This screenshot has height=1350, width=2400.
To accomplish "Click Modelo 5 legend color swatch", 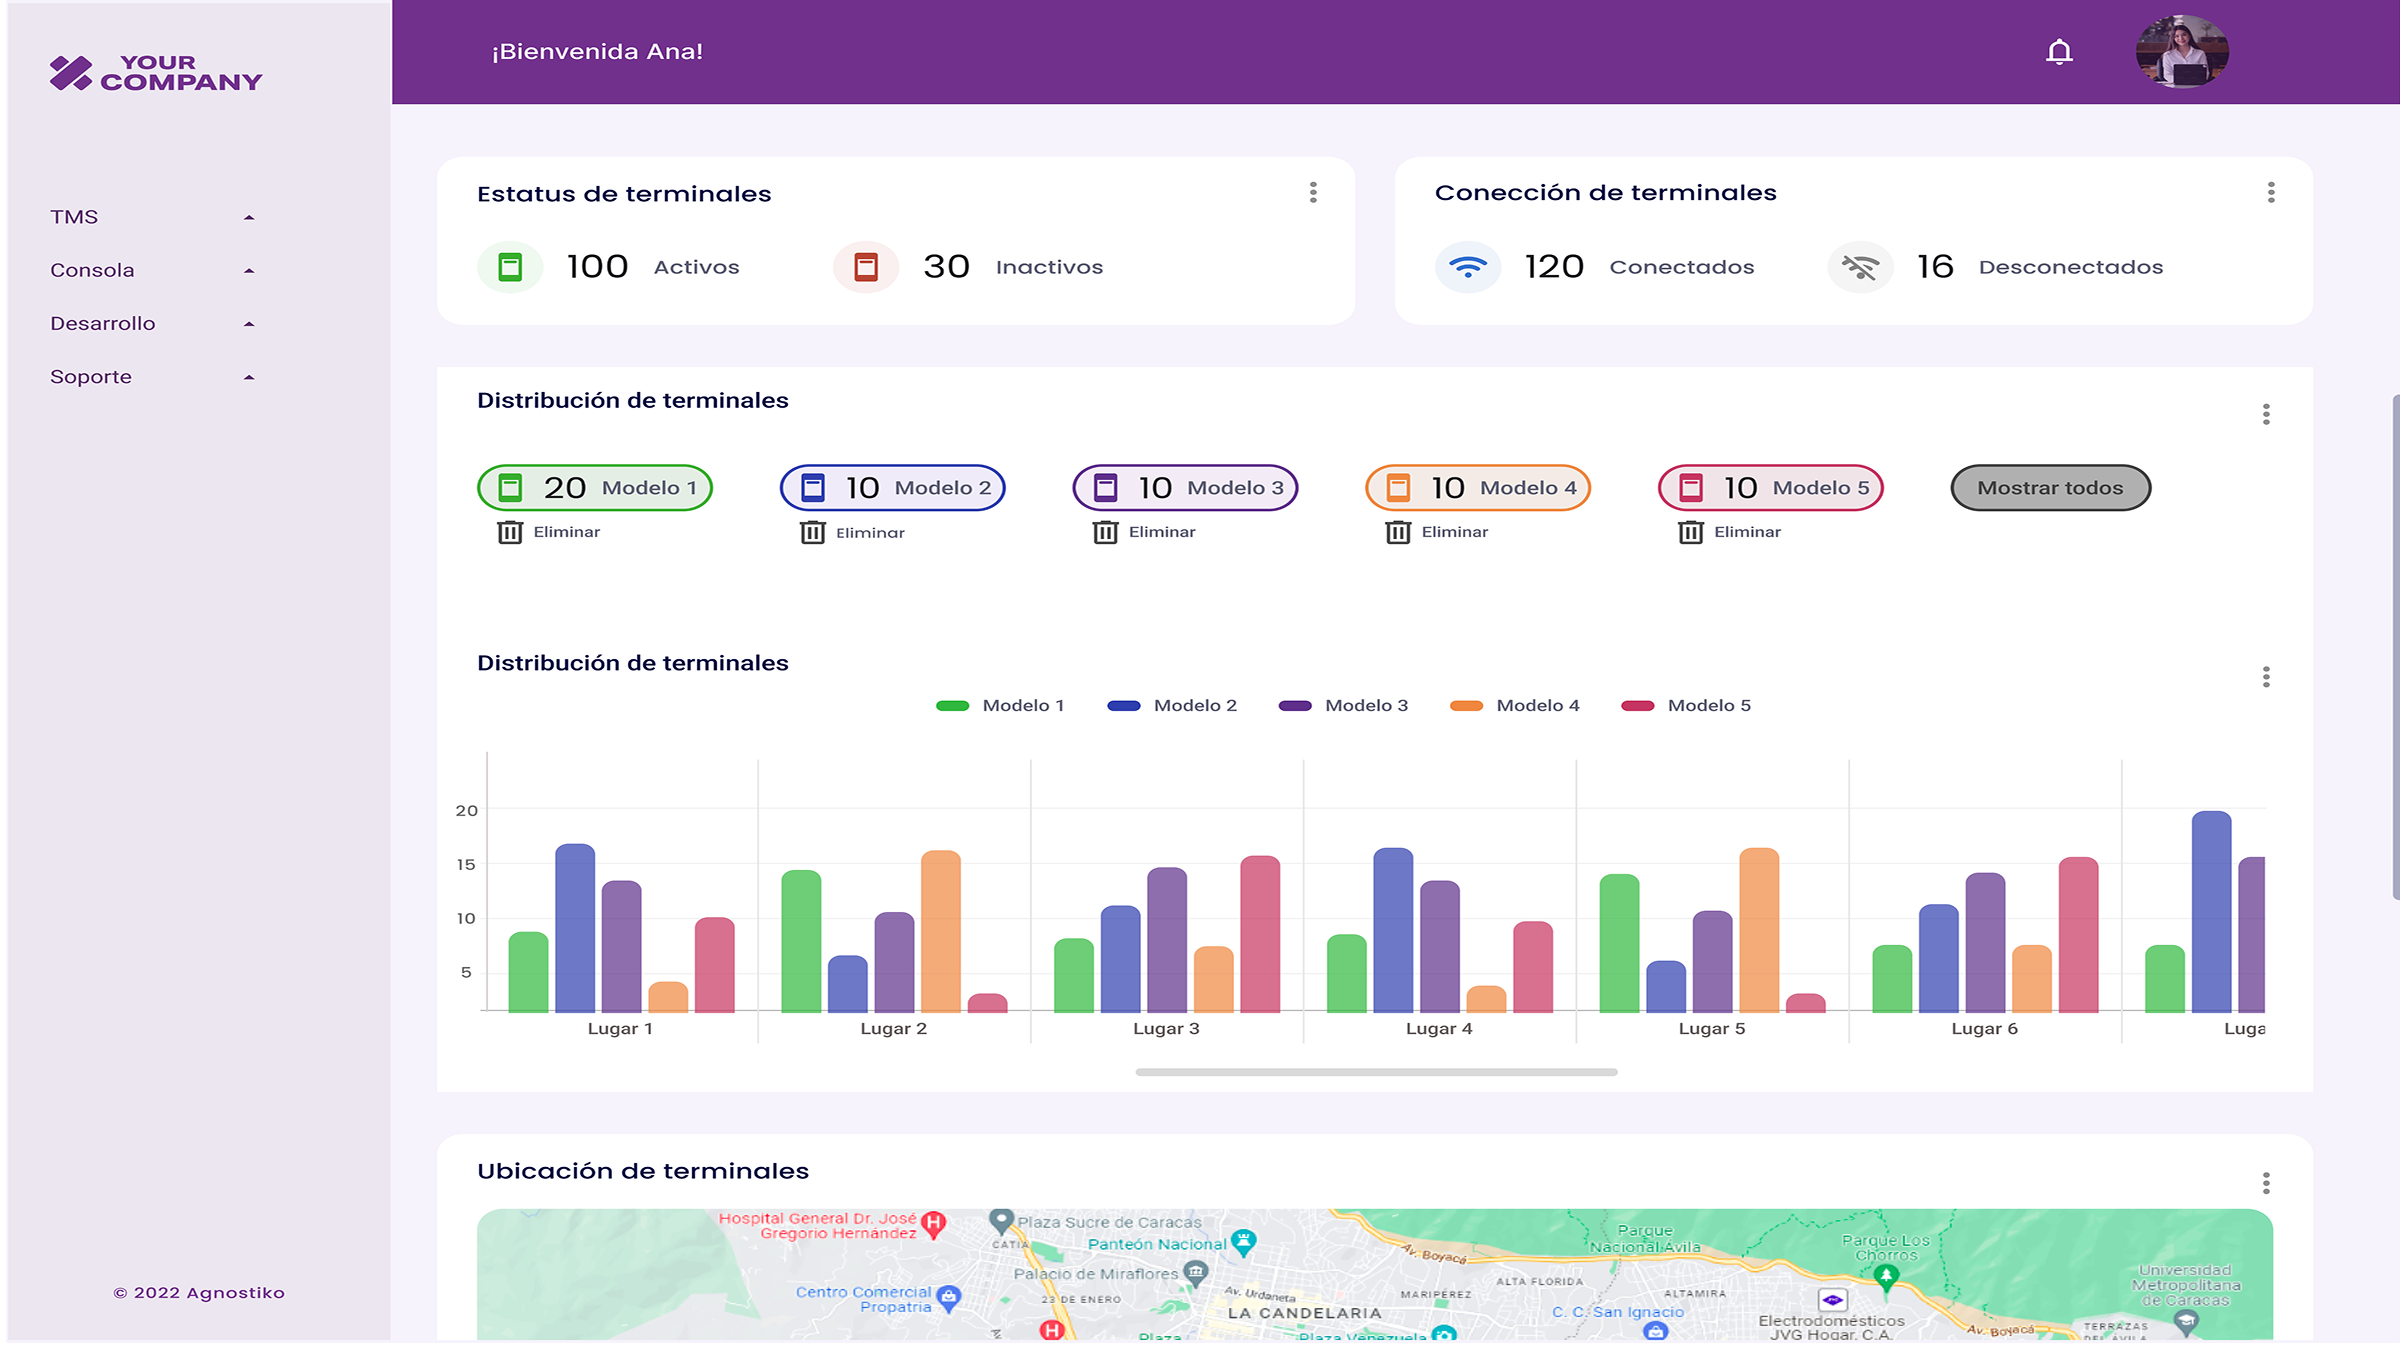I will [x=1638, y=706].
